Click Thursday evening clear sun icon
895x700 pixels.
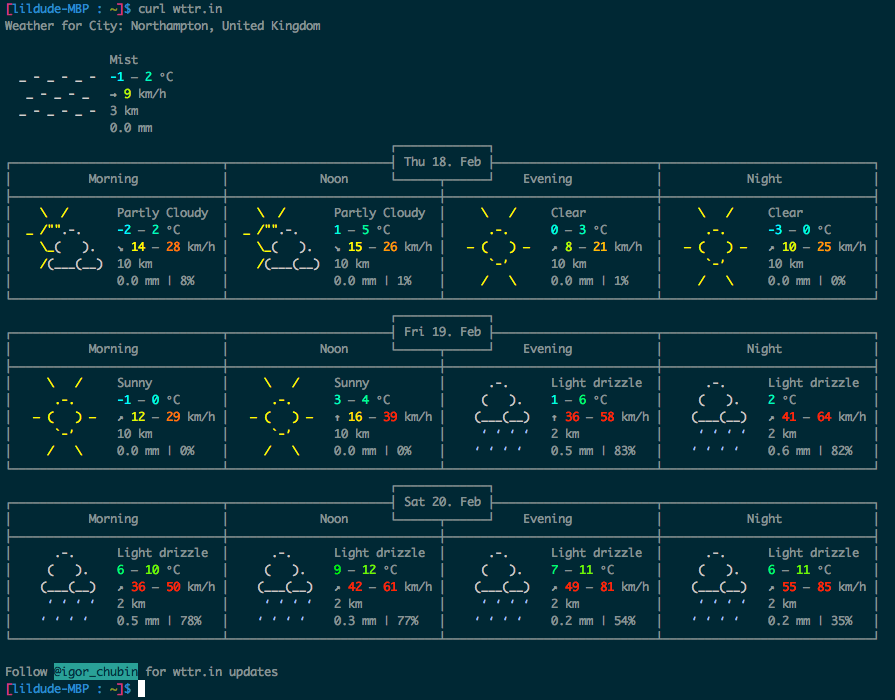pyautogui.click(x=498, y=247)
